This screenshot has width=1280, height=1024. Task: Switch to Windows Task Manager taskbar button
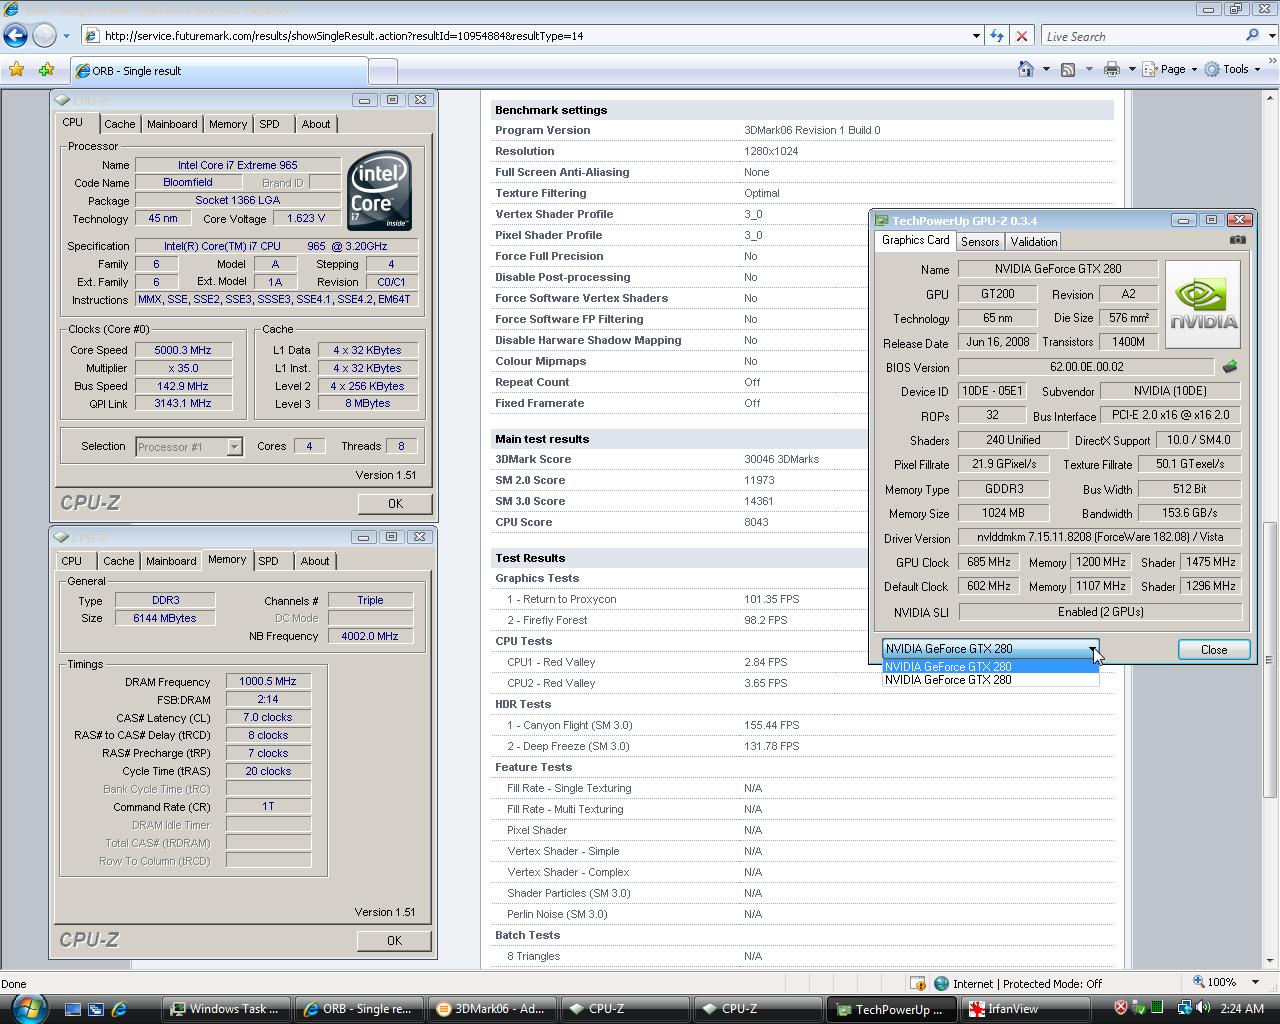pyautogui.click(x=228, y=1009)
